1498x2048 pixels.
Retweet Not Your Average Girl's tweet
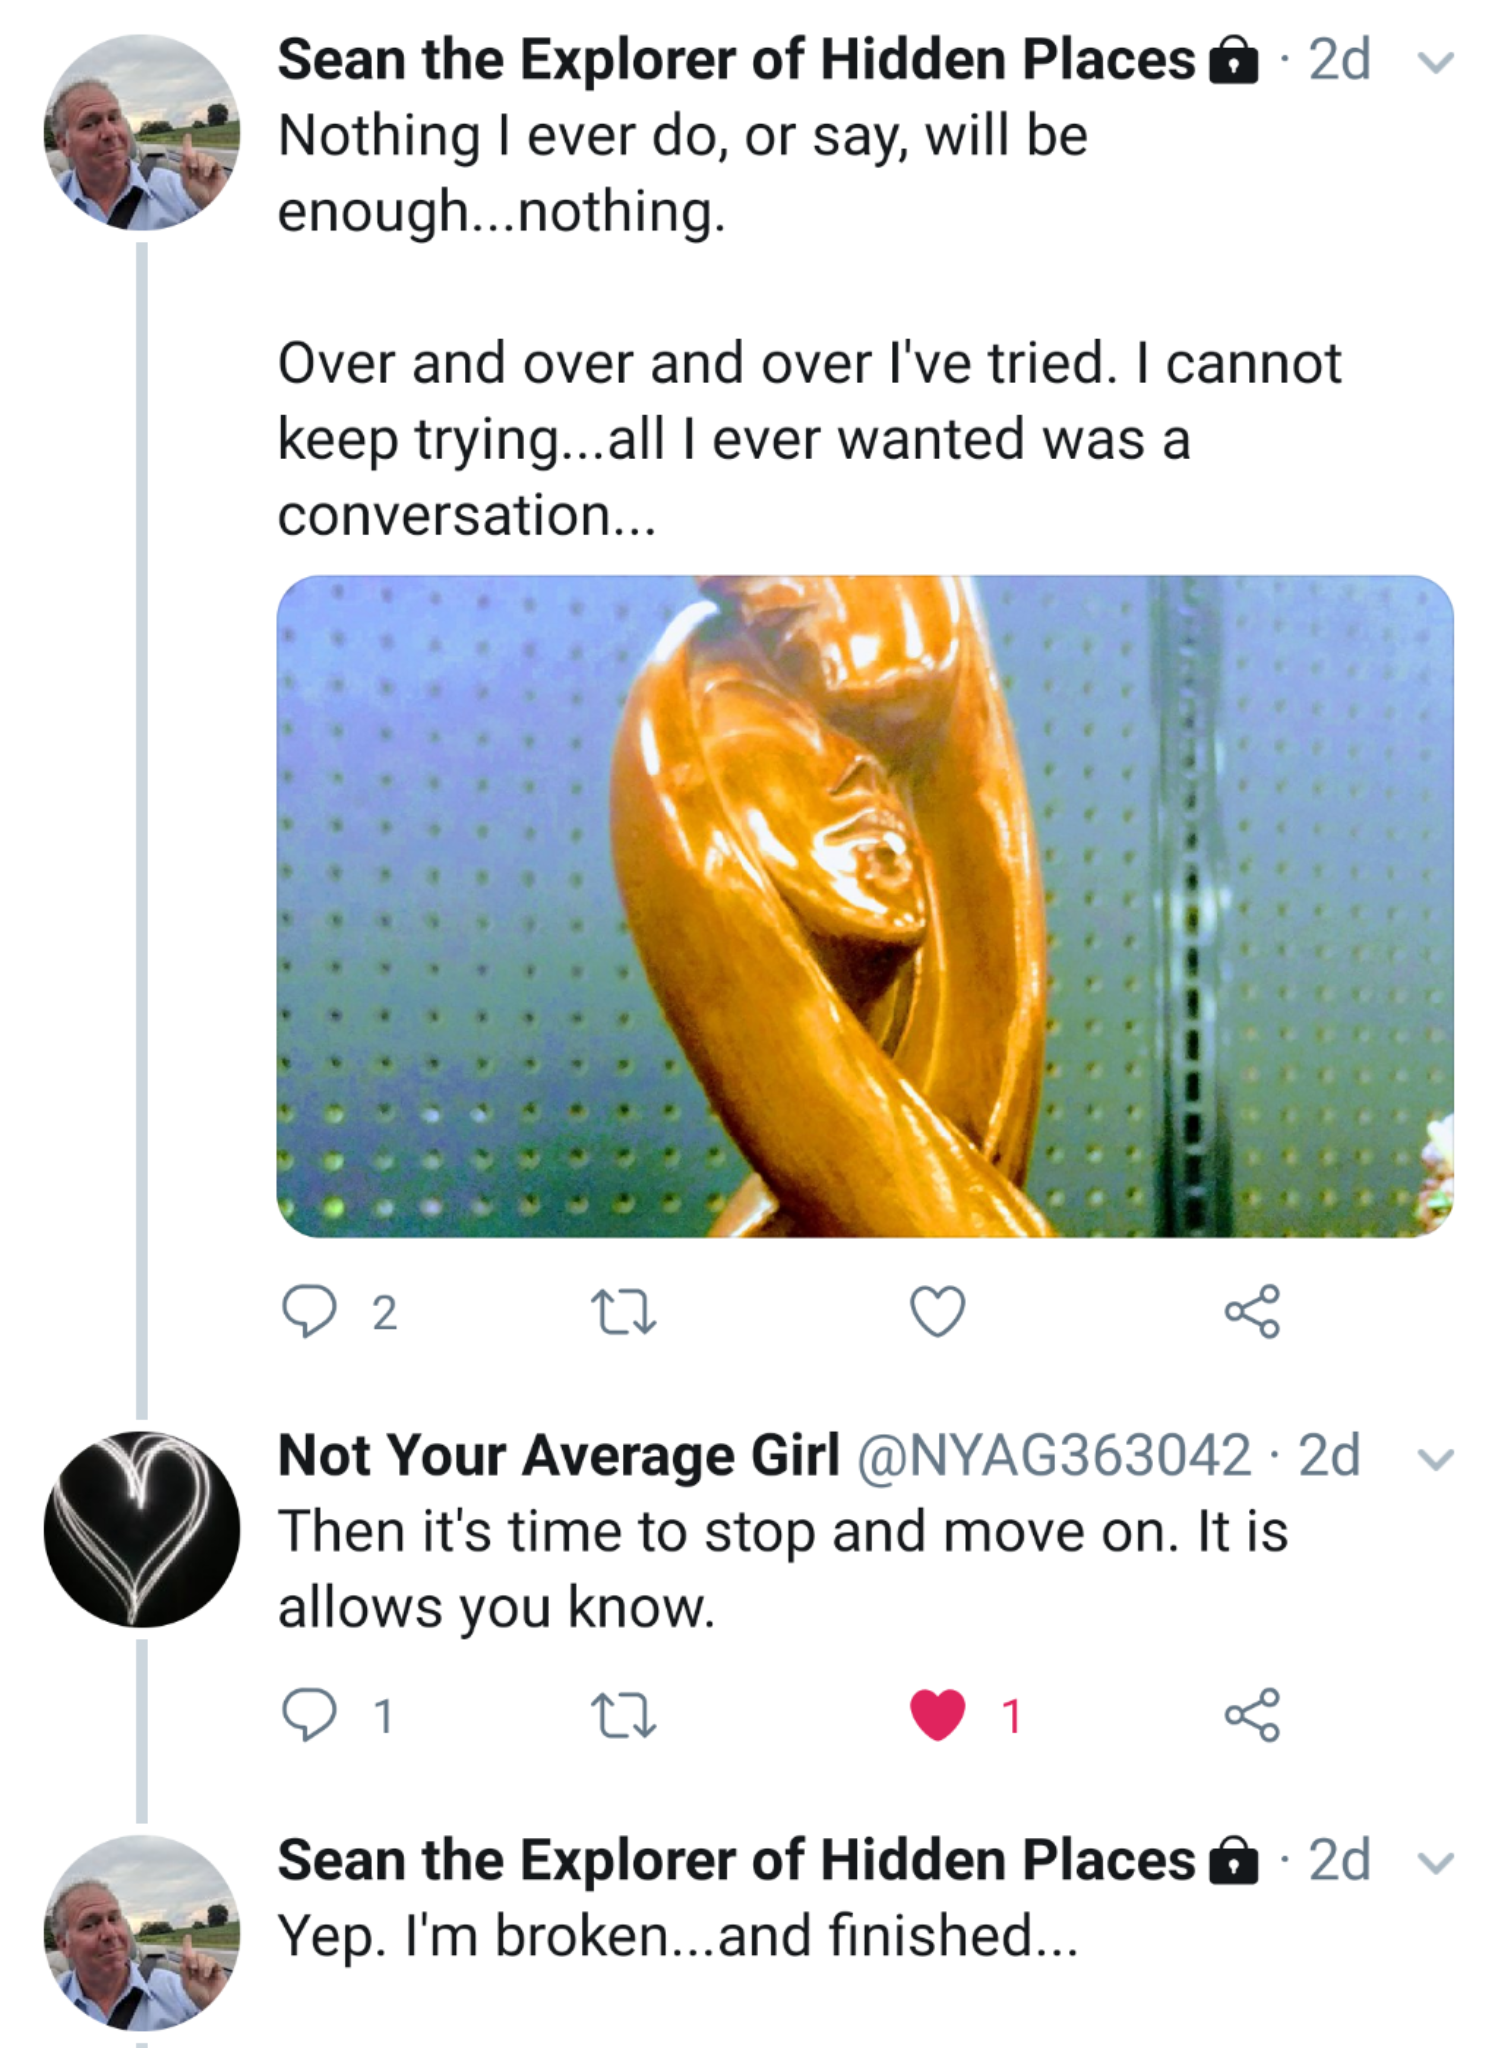click(x=624, y=1715)
